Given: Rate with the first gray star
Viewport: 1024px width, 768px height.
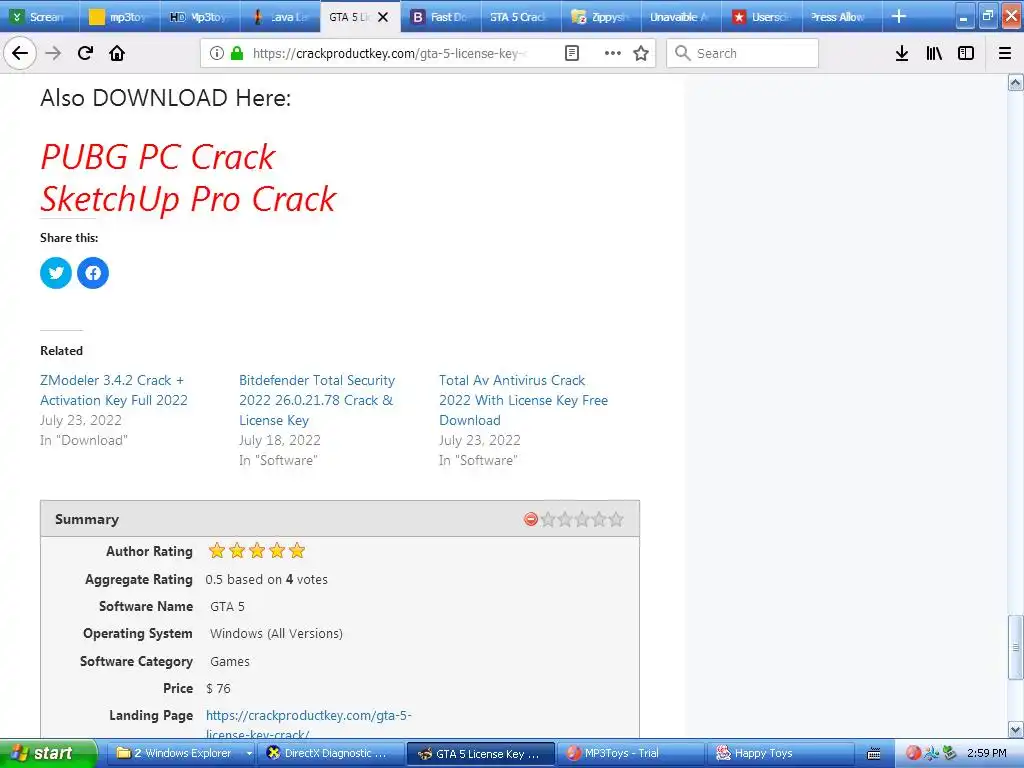Looking at the screenshot, I should [x=548, y=519].
